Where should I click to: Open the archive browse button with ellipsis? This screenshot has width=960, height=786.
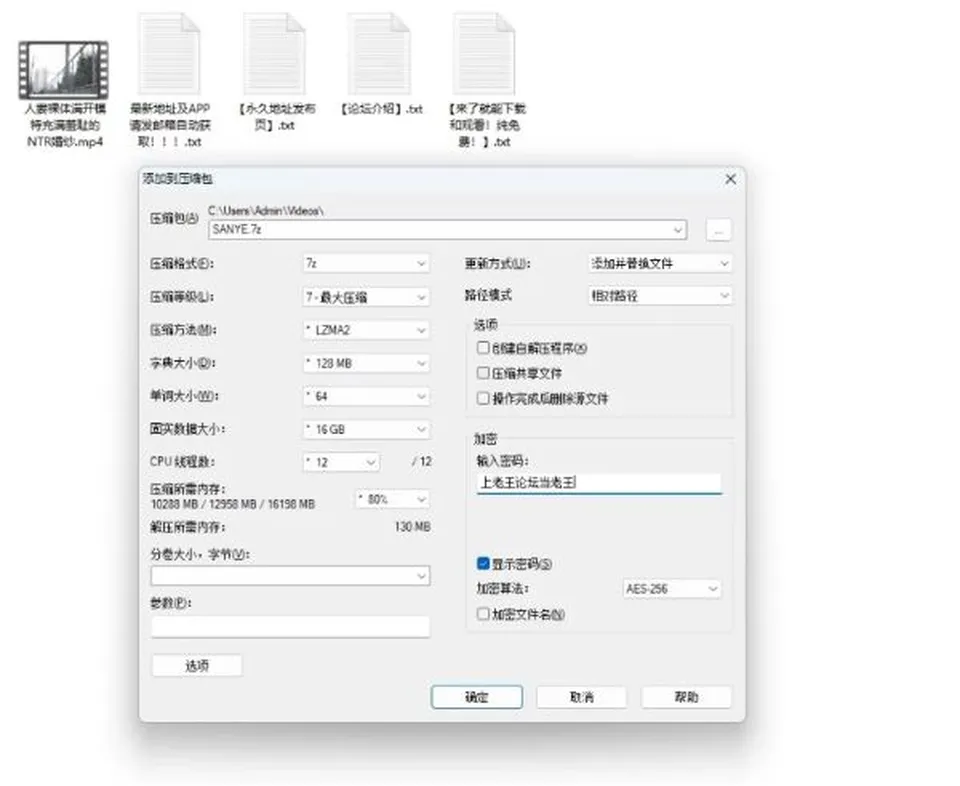point(718,230)
